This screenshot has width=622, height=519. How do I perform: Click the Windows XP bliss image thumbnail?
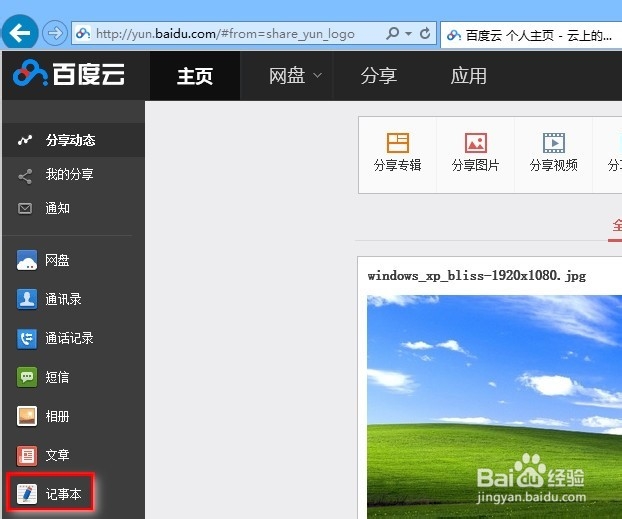pos(494,407)
